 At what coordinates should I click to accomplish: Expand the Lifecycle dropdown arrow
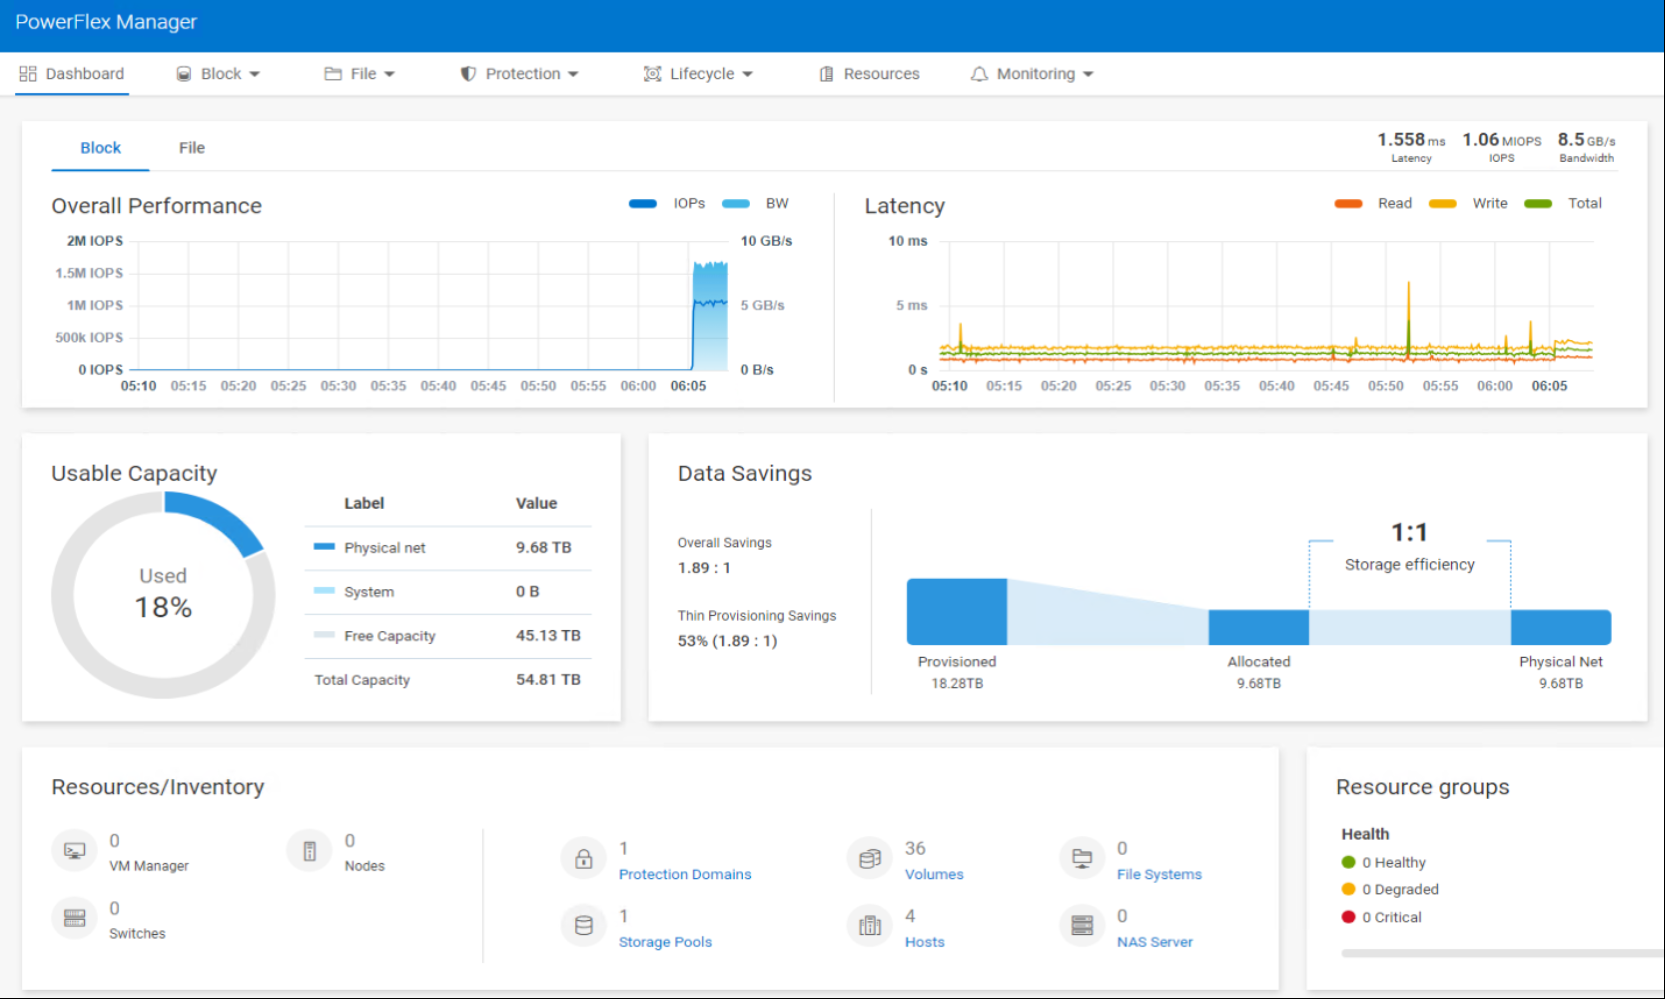pyautogui.click(x=748, y=75)
